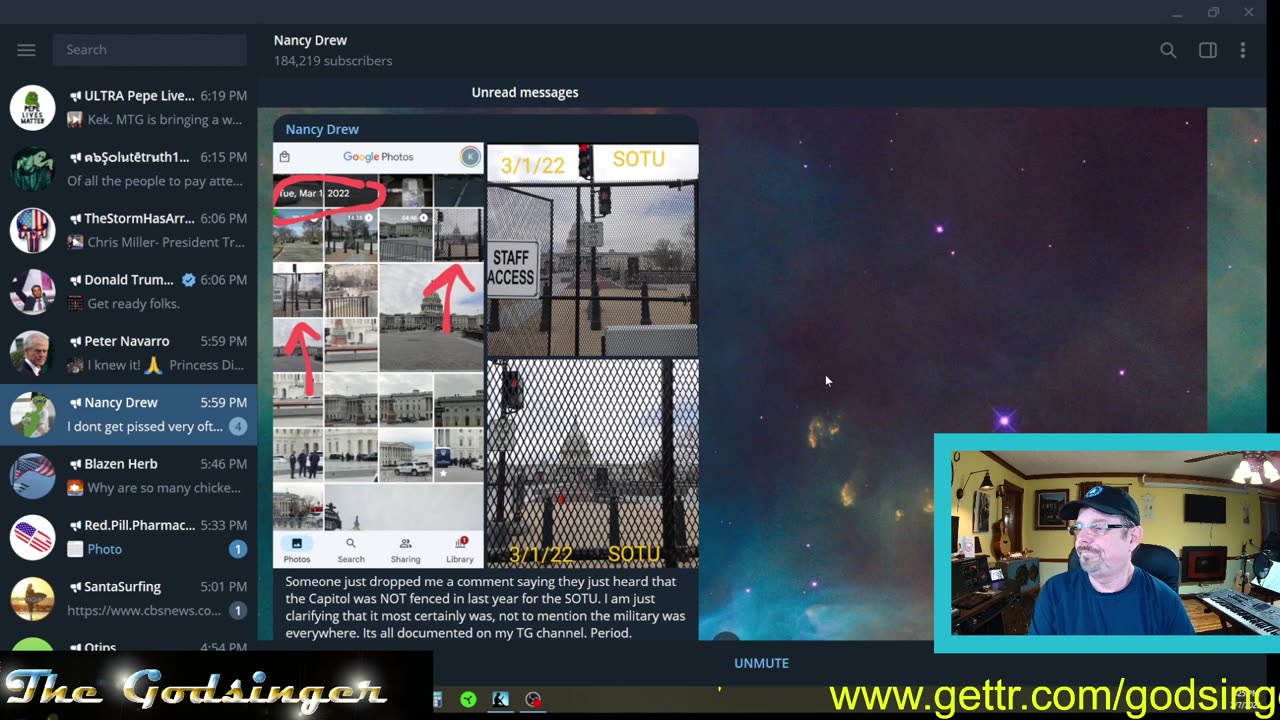
Task: Click the Photo link in Red.Pill.Pharmacist row
Action: (x=104, y=549)
